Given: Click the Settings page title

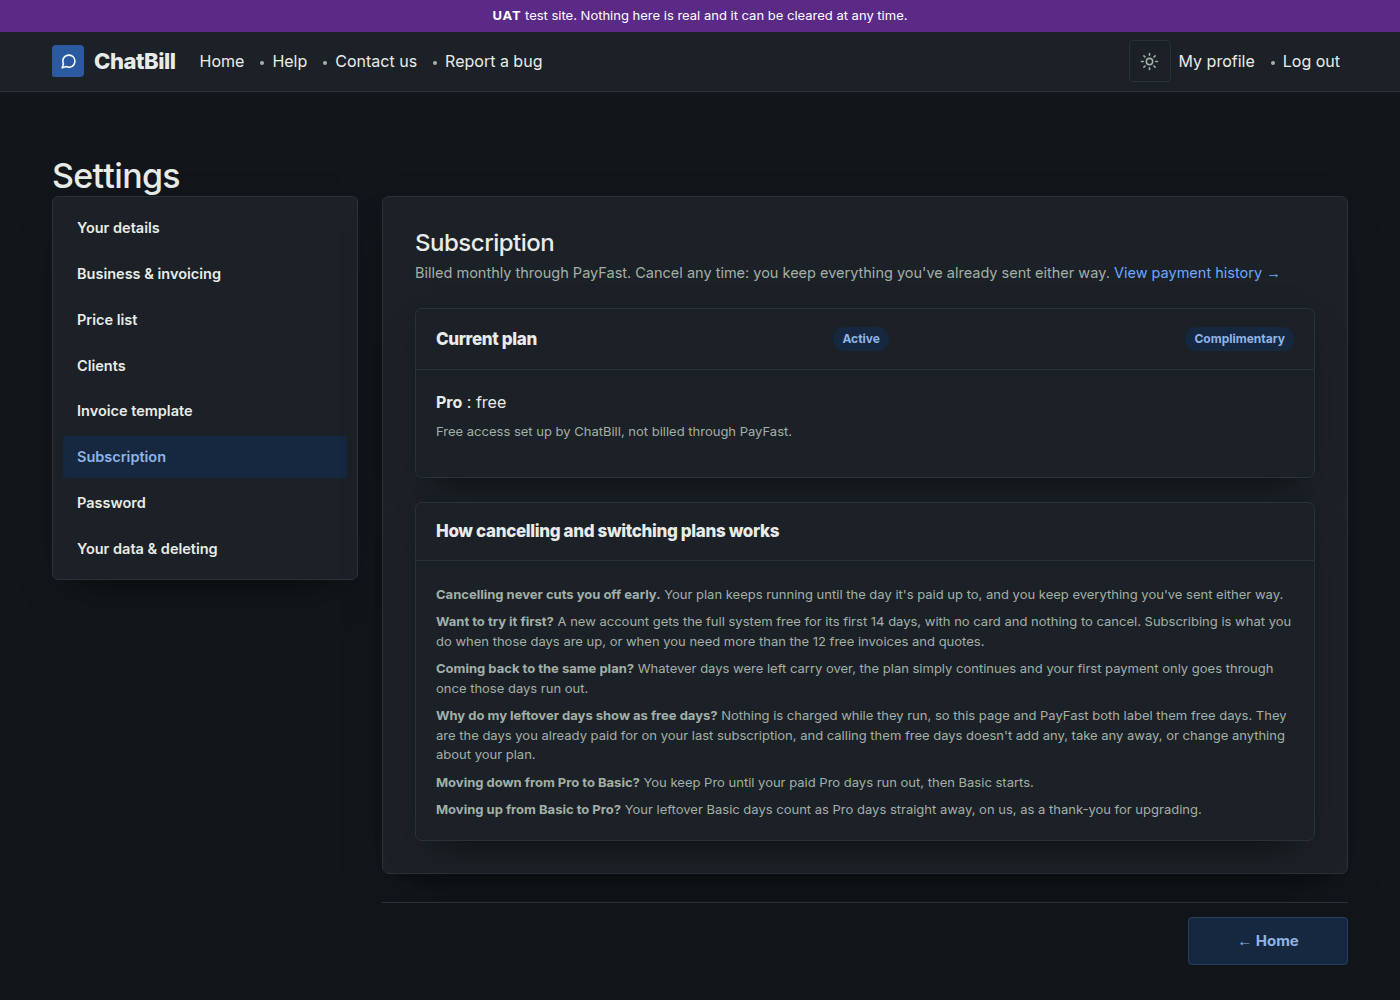Looking at the screenshot, I should click(116, 176).
